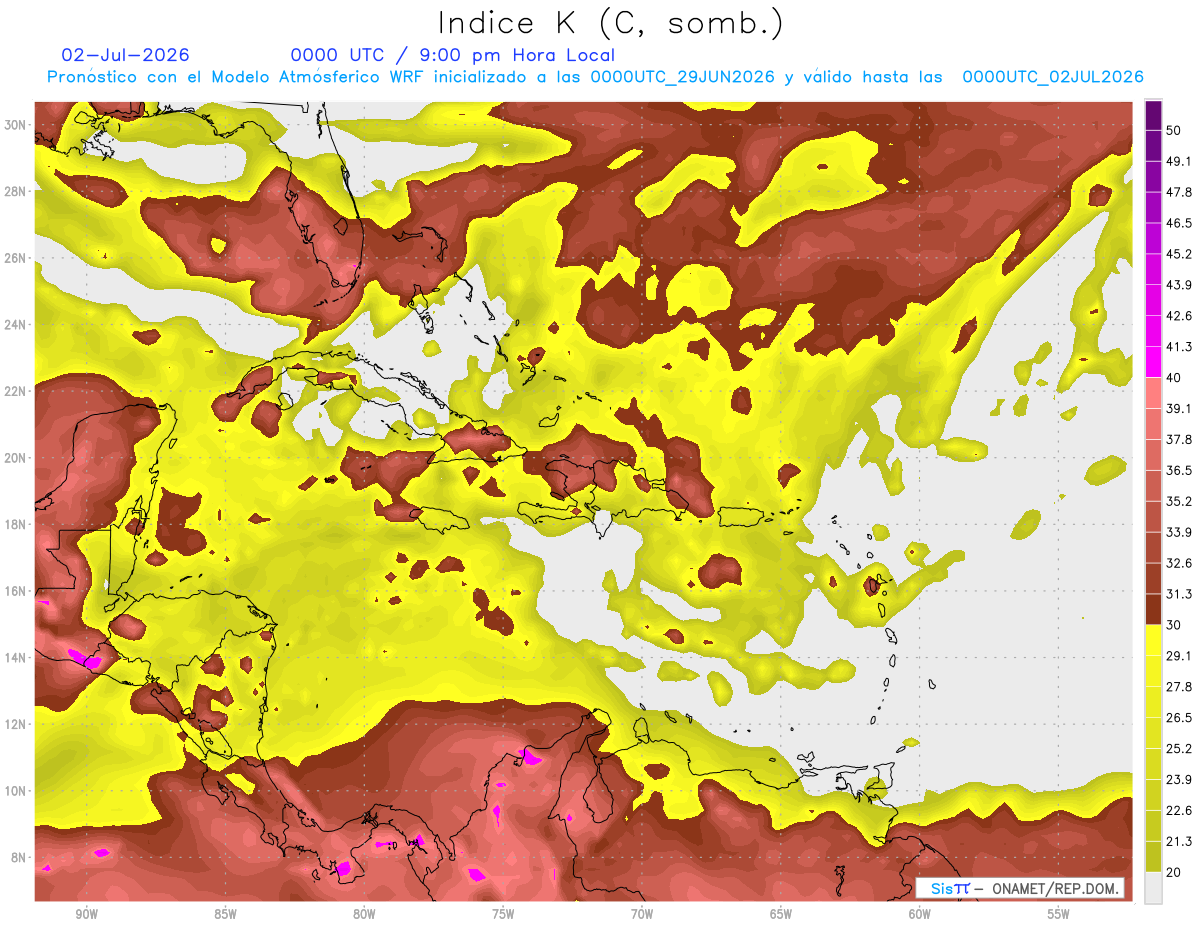Click the legend value 46.5

point(1179,223)
